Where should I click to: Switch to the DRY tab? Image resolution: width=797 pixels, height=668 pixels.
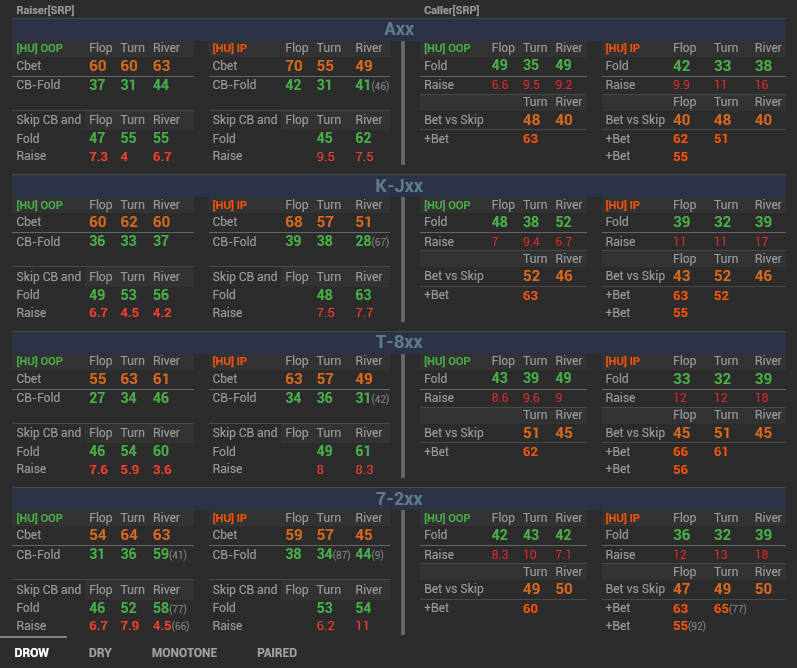pyautogui.click(x=100, y=652)
